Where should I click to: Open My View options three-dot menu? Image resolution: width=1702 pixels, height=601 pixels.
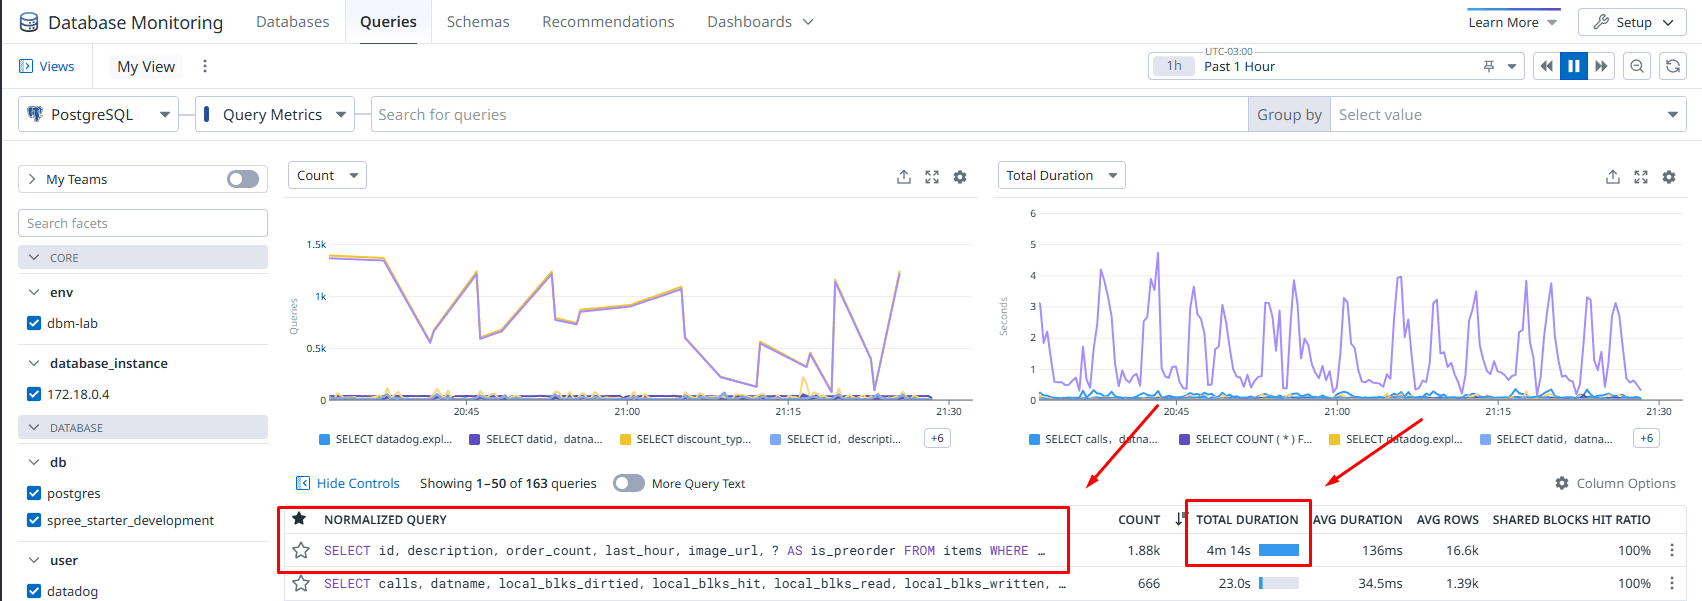[x=205, y=66]
